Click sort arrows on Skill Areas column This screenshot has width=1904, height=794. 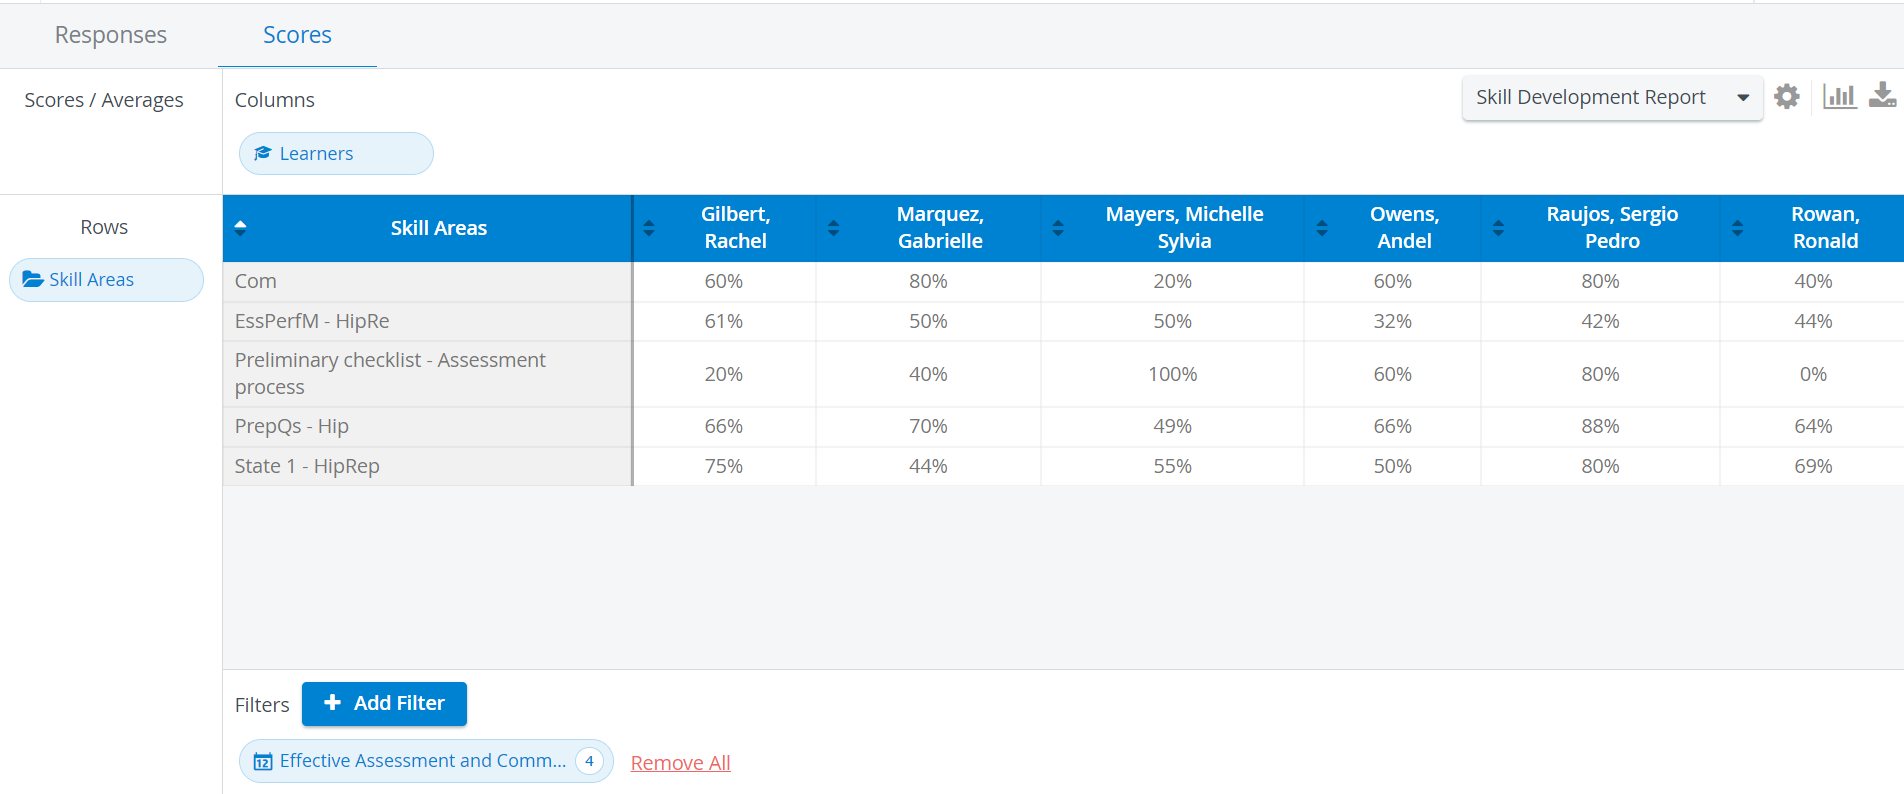[x=240, y=228]
